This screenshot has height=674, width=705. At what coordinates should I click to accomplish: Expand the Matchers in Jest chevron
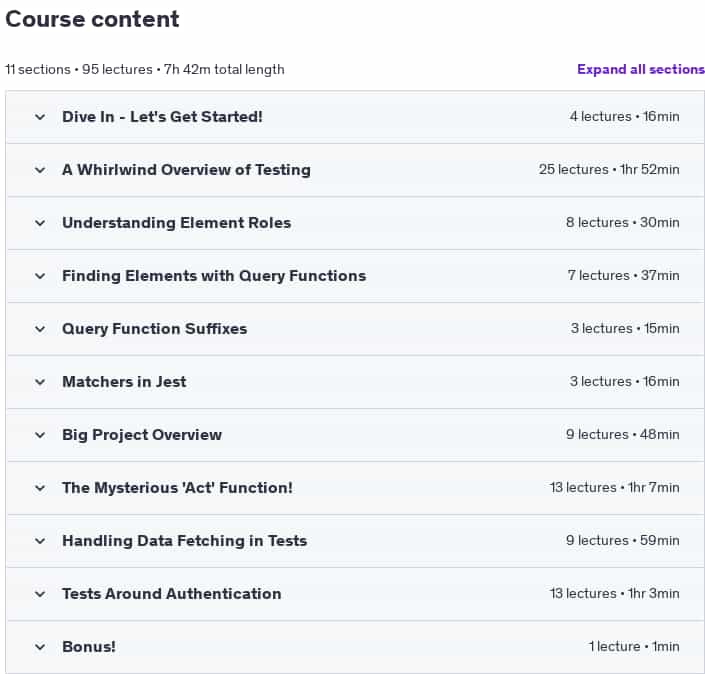coord(40,383)
